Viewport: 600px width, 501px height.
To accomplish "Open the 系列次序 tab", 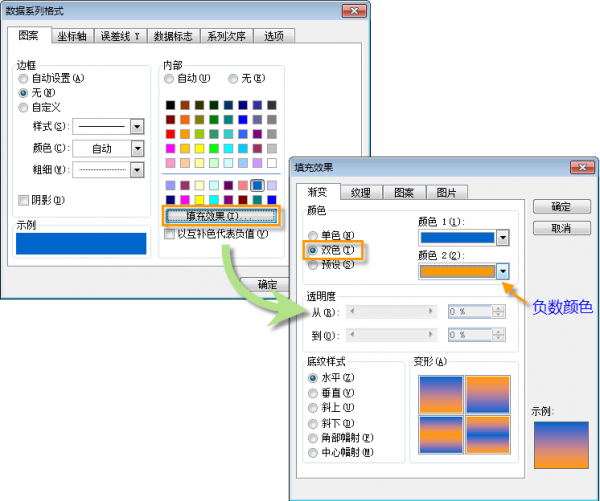I will [227, 36].
